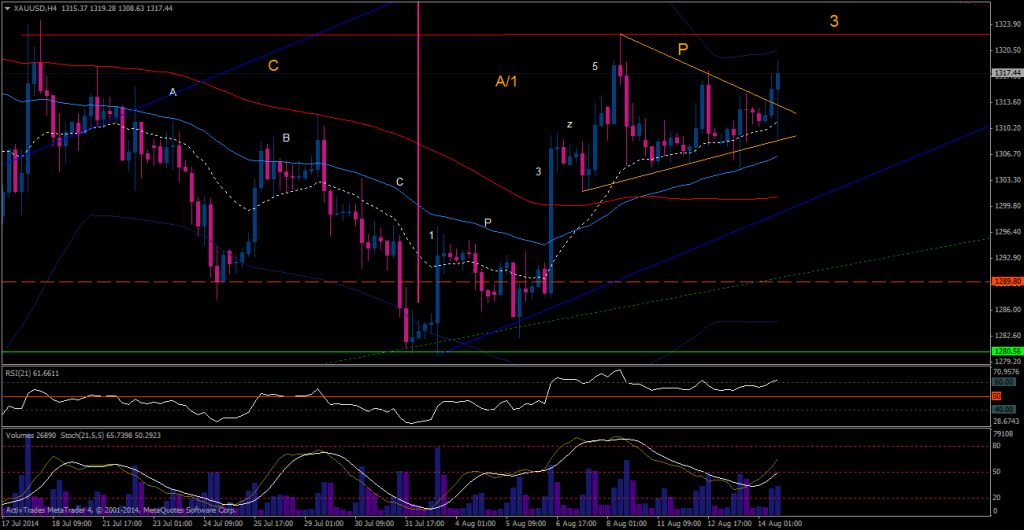Click the RSI(21) 61.6611 indicator label
The image size is (1024, 530).
(x=32, y=374)
